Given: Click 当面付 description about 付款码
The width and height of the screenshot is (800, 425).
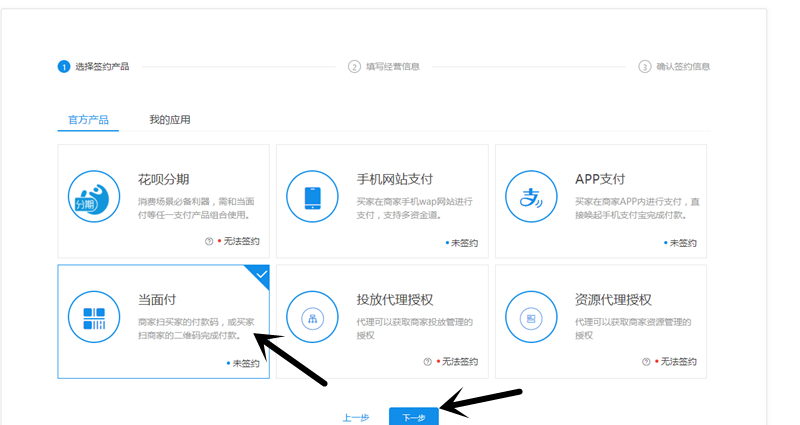Looking at the screenshot, I should pos(196,329).
